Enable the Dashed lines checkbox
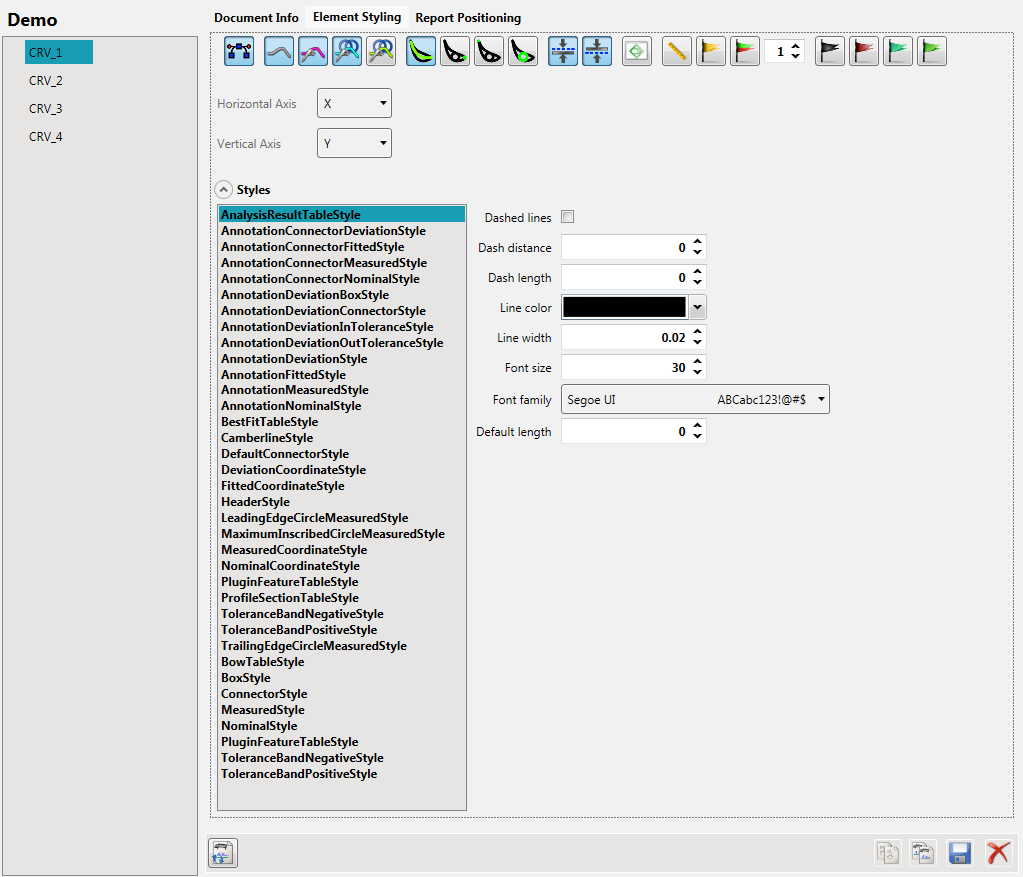Screen dimensions: 1023x877 [x=568, y=217]
